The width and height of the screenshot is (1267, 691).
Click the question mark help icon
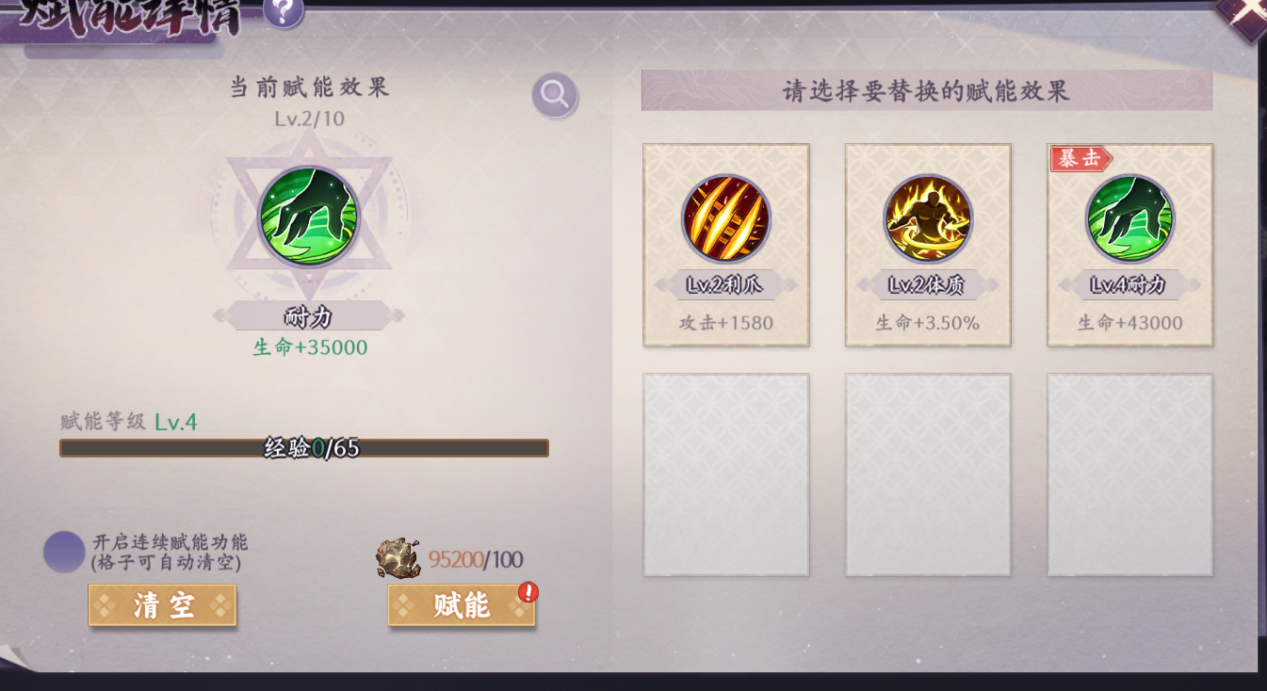(x=284, y=11)
